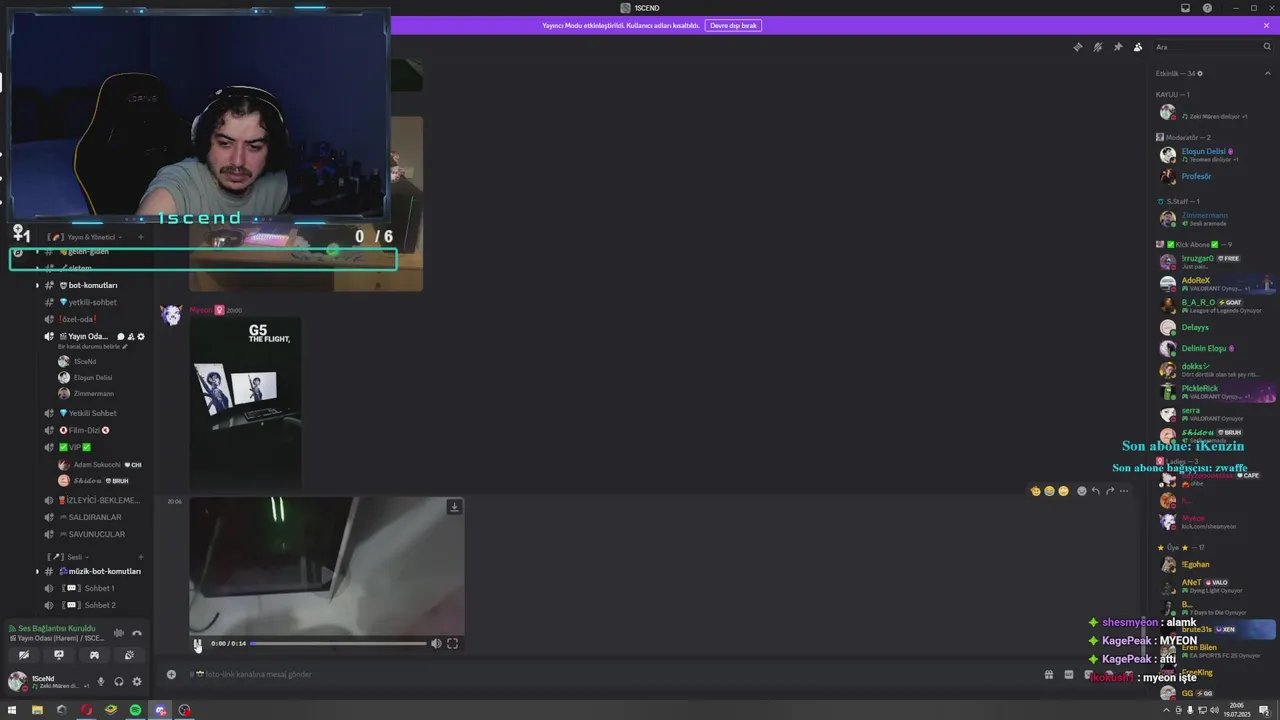Open the Windows Start button
Image resolution: width=1280 pixels, height=720 pixels.
pyautogui.click(x=12, y=710)
